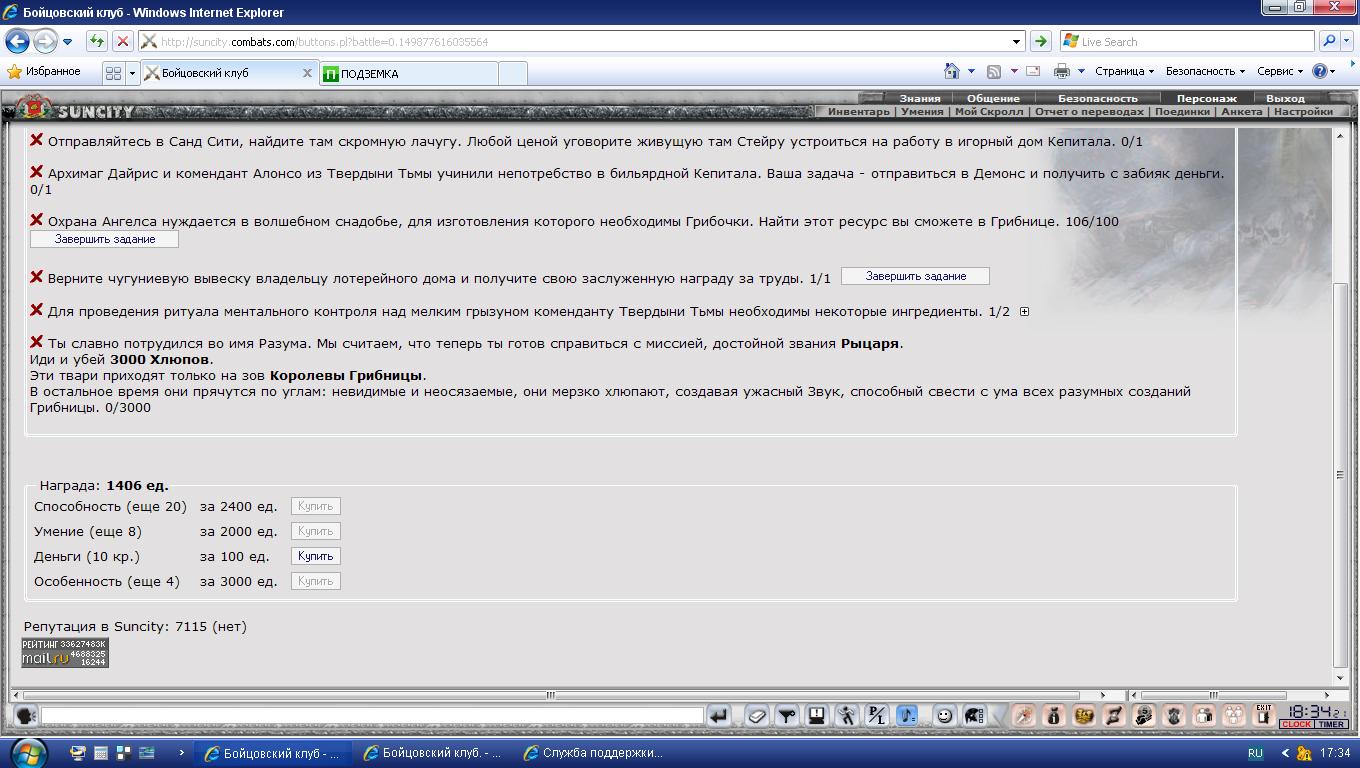
Task: Open the Настройки submenu link
Action: pos(1302,112)
